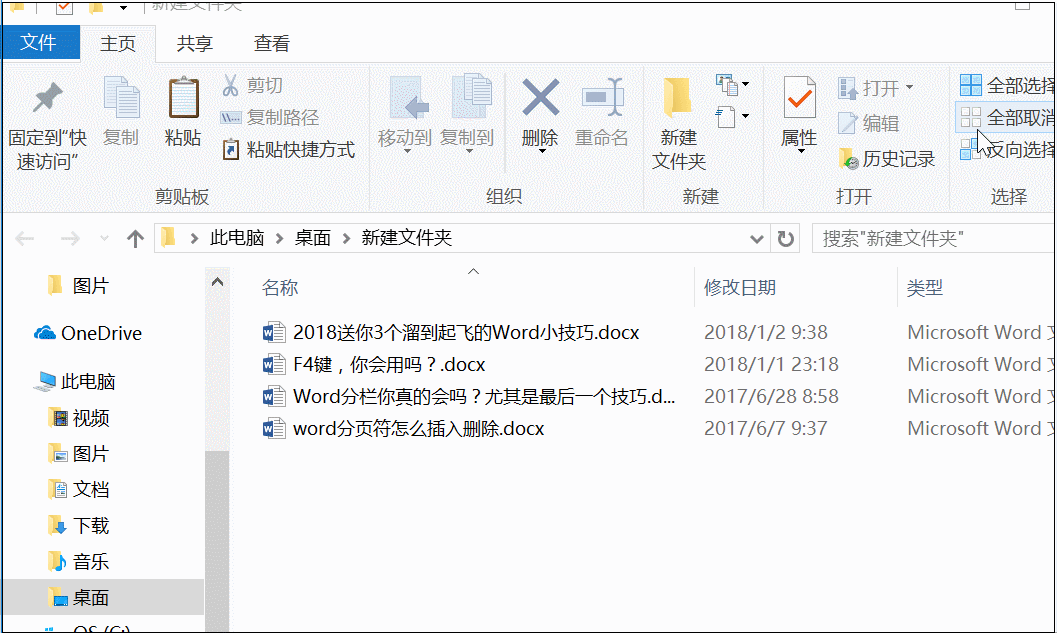
Task: Expand the Easy access dropdown arrow
Action: pos(746,116)
